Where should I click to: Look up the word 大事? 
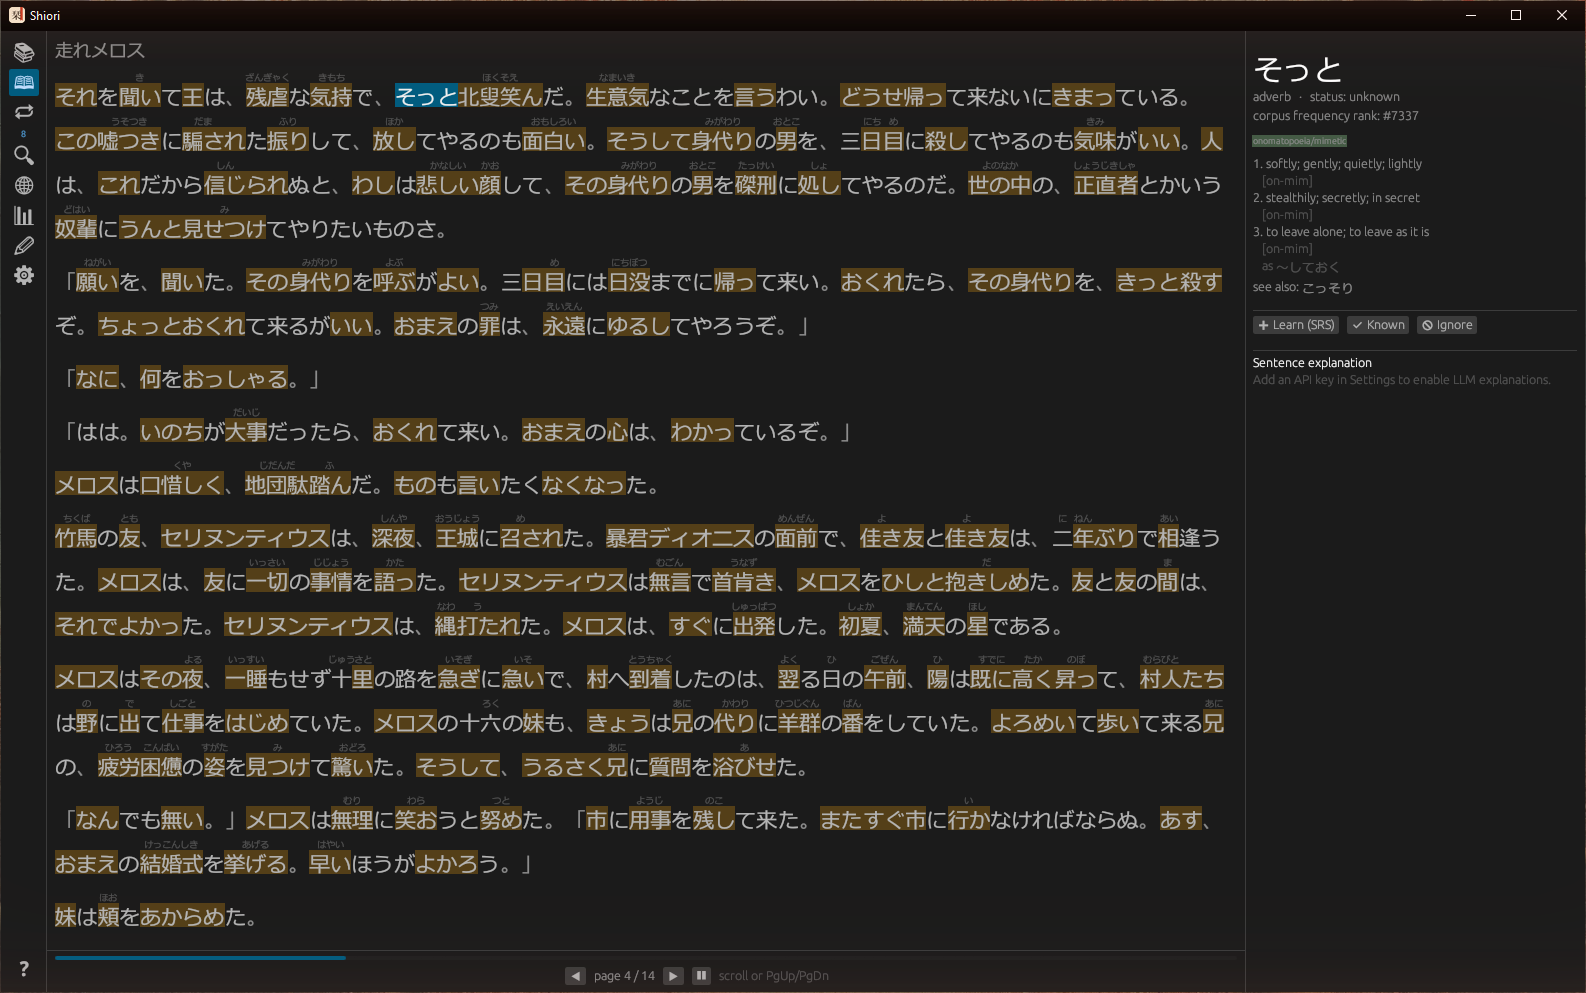point(246,432)
